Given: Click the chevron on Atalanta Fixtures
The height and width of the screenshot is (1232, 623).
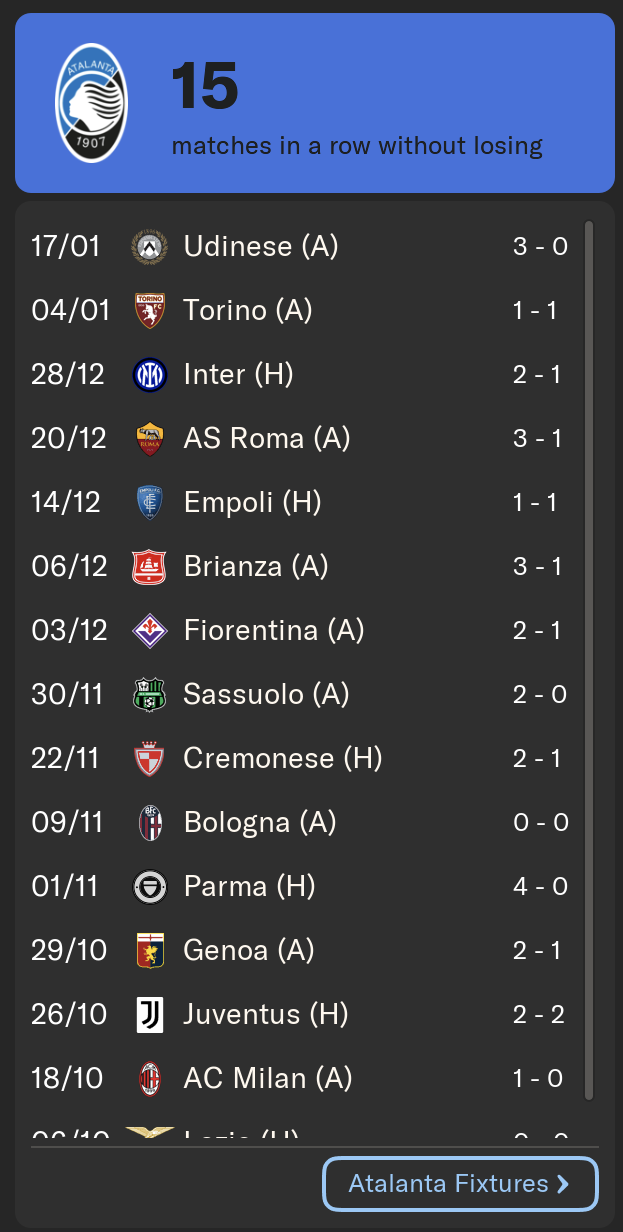Looking at the screenshot, I should pyautogui.click(x=563, y=1185).
